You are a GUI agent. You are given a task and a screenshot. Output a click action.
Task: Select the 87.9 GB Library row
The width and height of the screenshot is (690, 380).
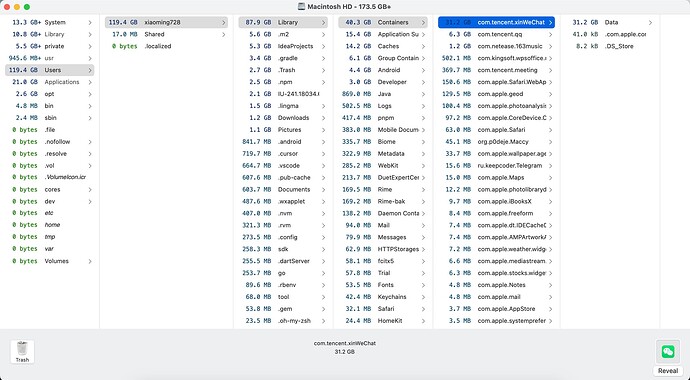283,22
